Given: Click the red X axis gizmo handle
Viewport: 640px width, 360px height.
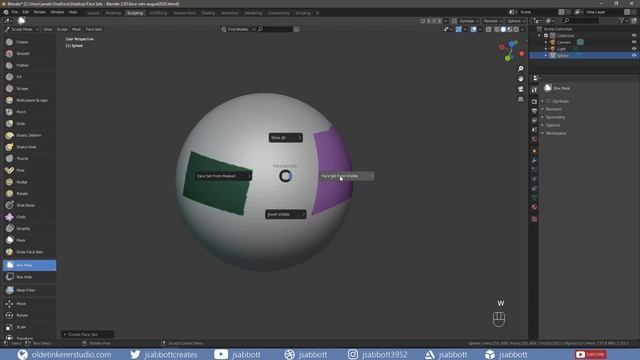Looking at the screenshot, I should click(x=522, y=53).
